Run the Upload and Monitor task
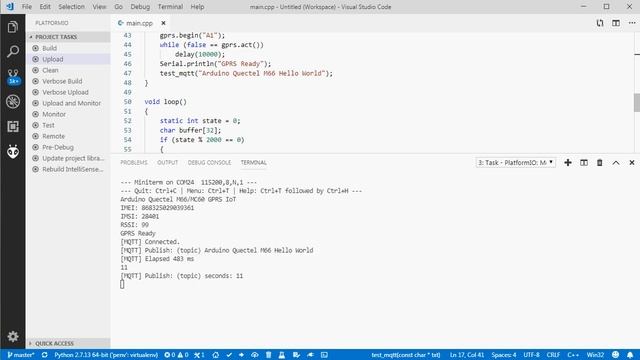 69,103
